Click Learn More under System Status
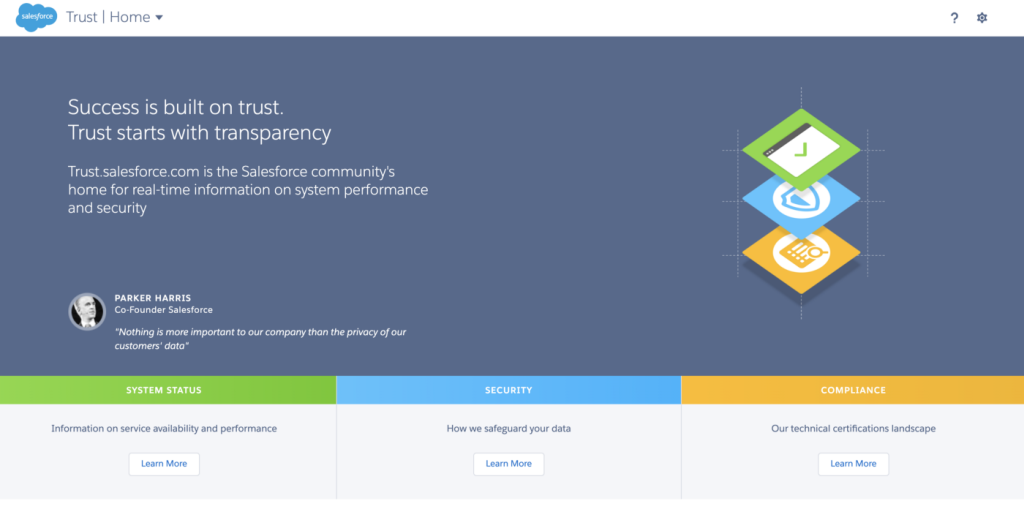This screenshot has height=520, width=1024. click(164, 464)
